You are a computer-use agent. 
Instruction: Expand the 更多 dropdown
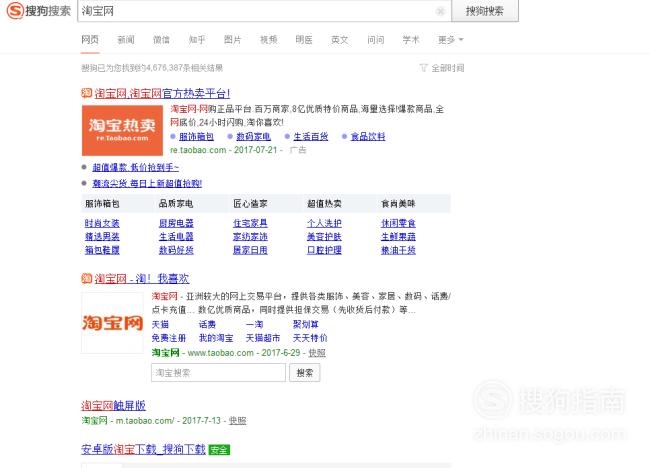click(x=451, y=40)
